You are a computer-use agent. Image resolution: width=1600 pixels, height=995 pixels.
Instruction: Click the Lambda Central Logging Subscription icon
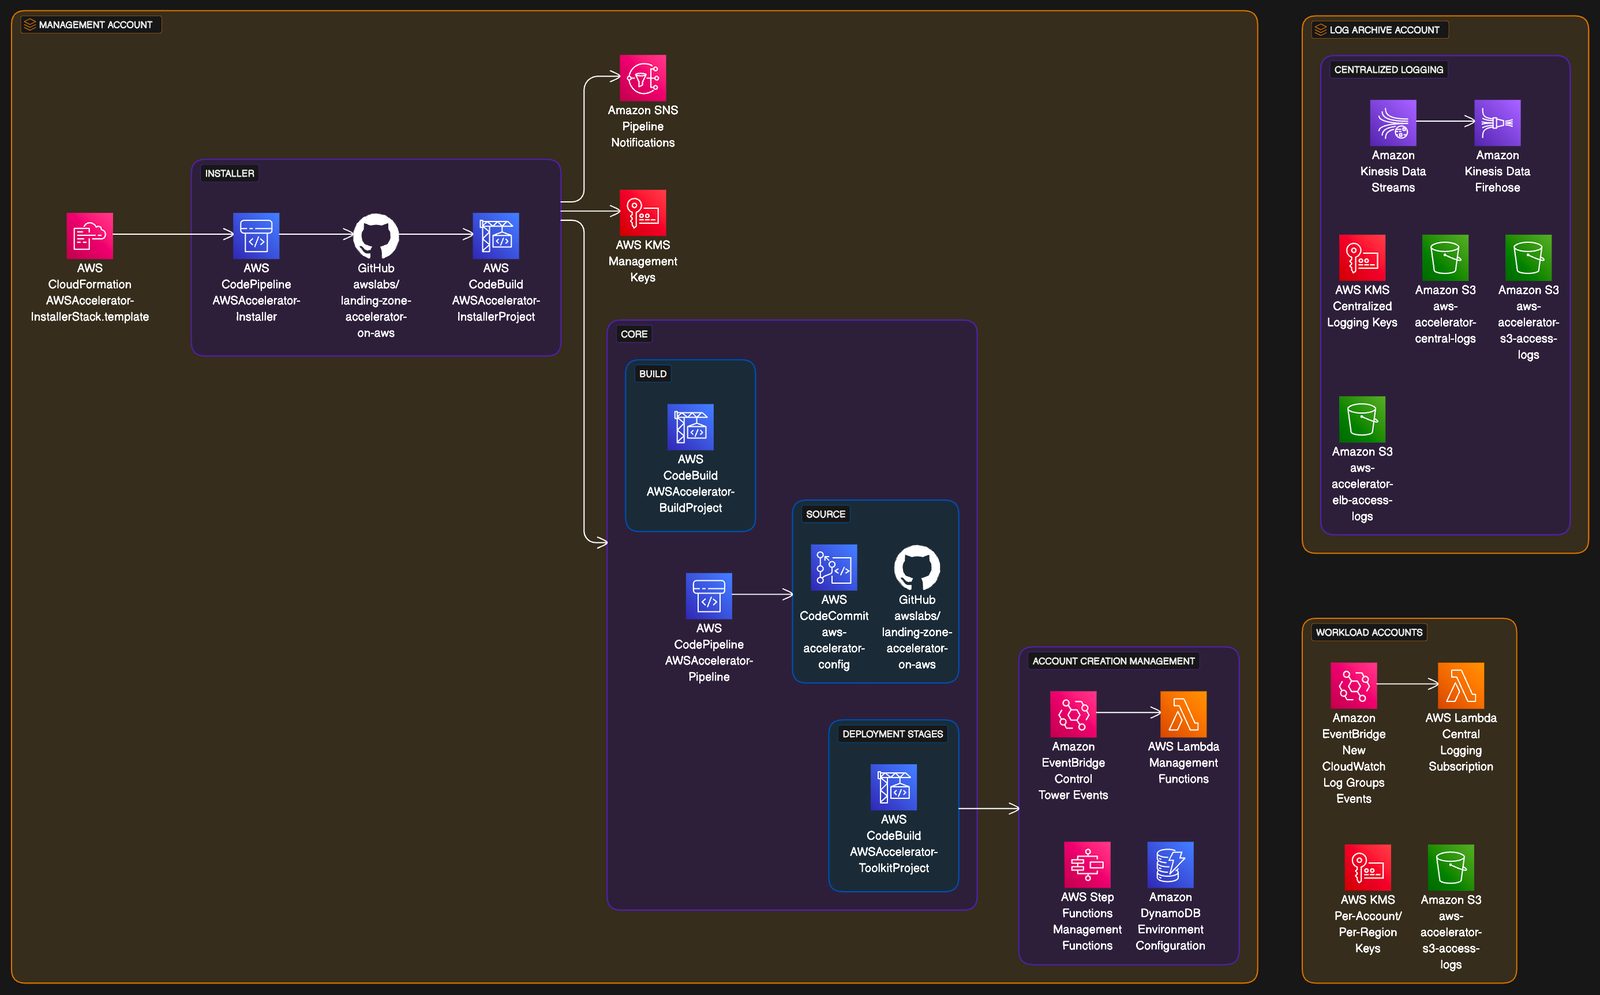point(1461,686)
